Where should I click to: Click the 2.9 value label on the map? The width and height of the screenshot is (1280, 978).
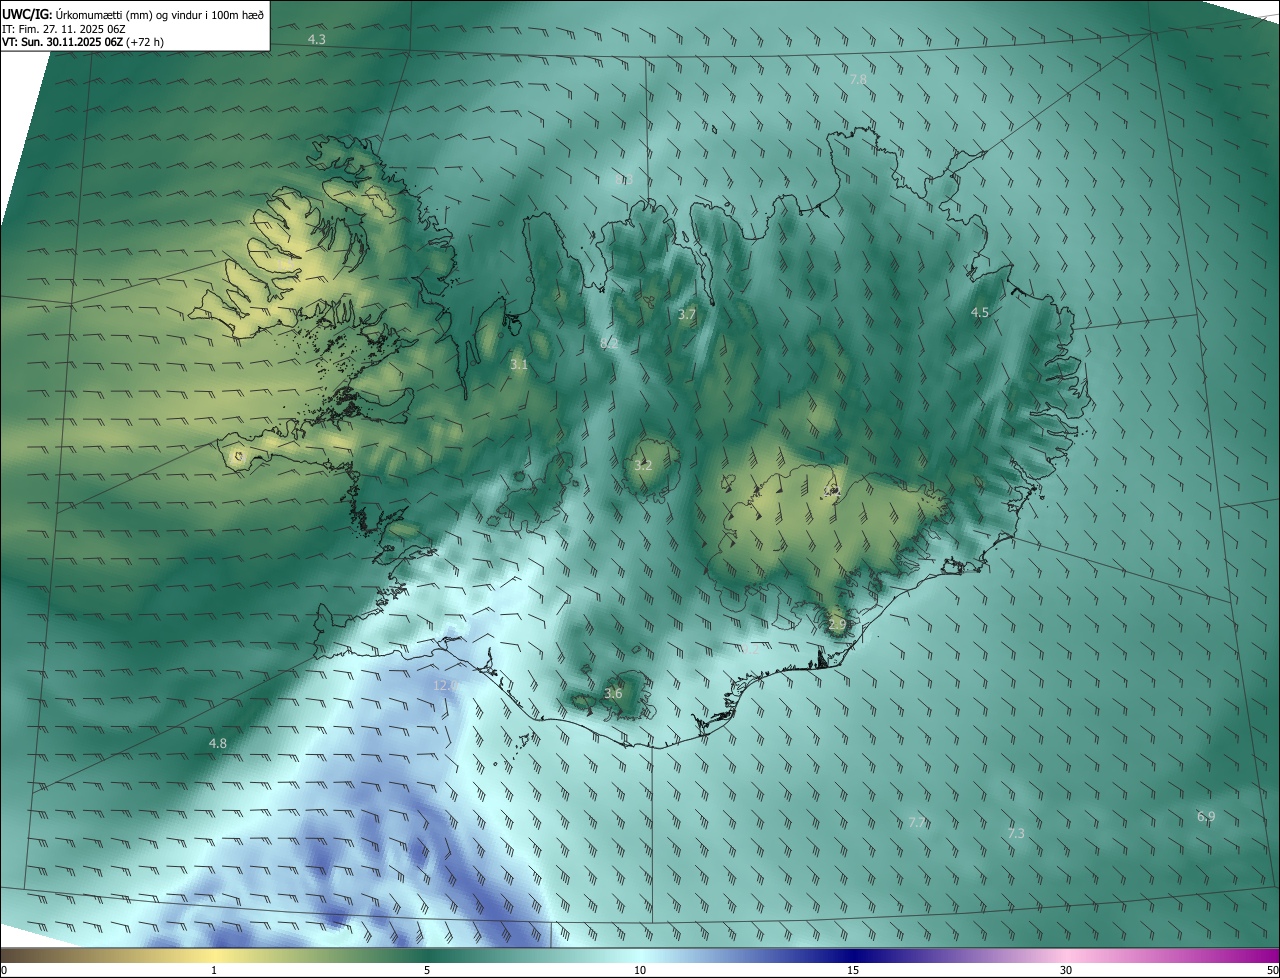click(x=837, y=624)
